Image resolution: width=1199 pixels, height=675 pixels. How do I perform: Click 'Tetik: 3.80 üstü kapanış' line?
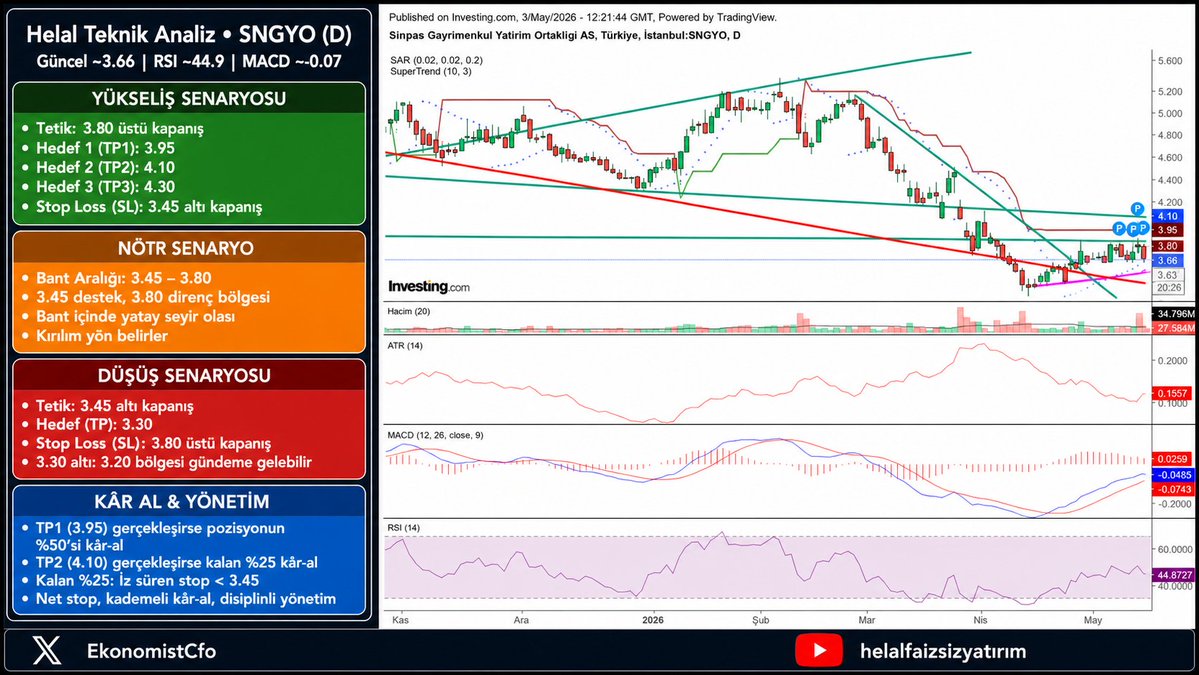119,128
